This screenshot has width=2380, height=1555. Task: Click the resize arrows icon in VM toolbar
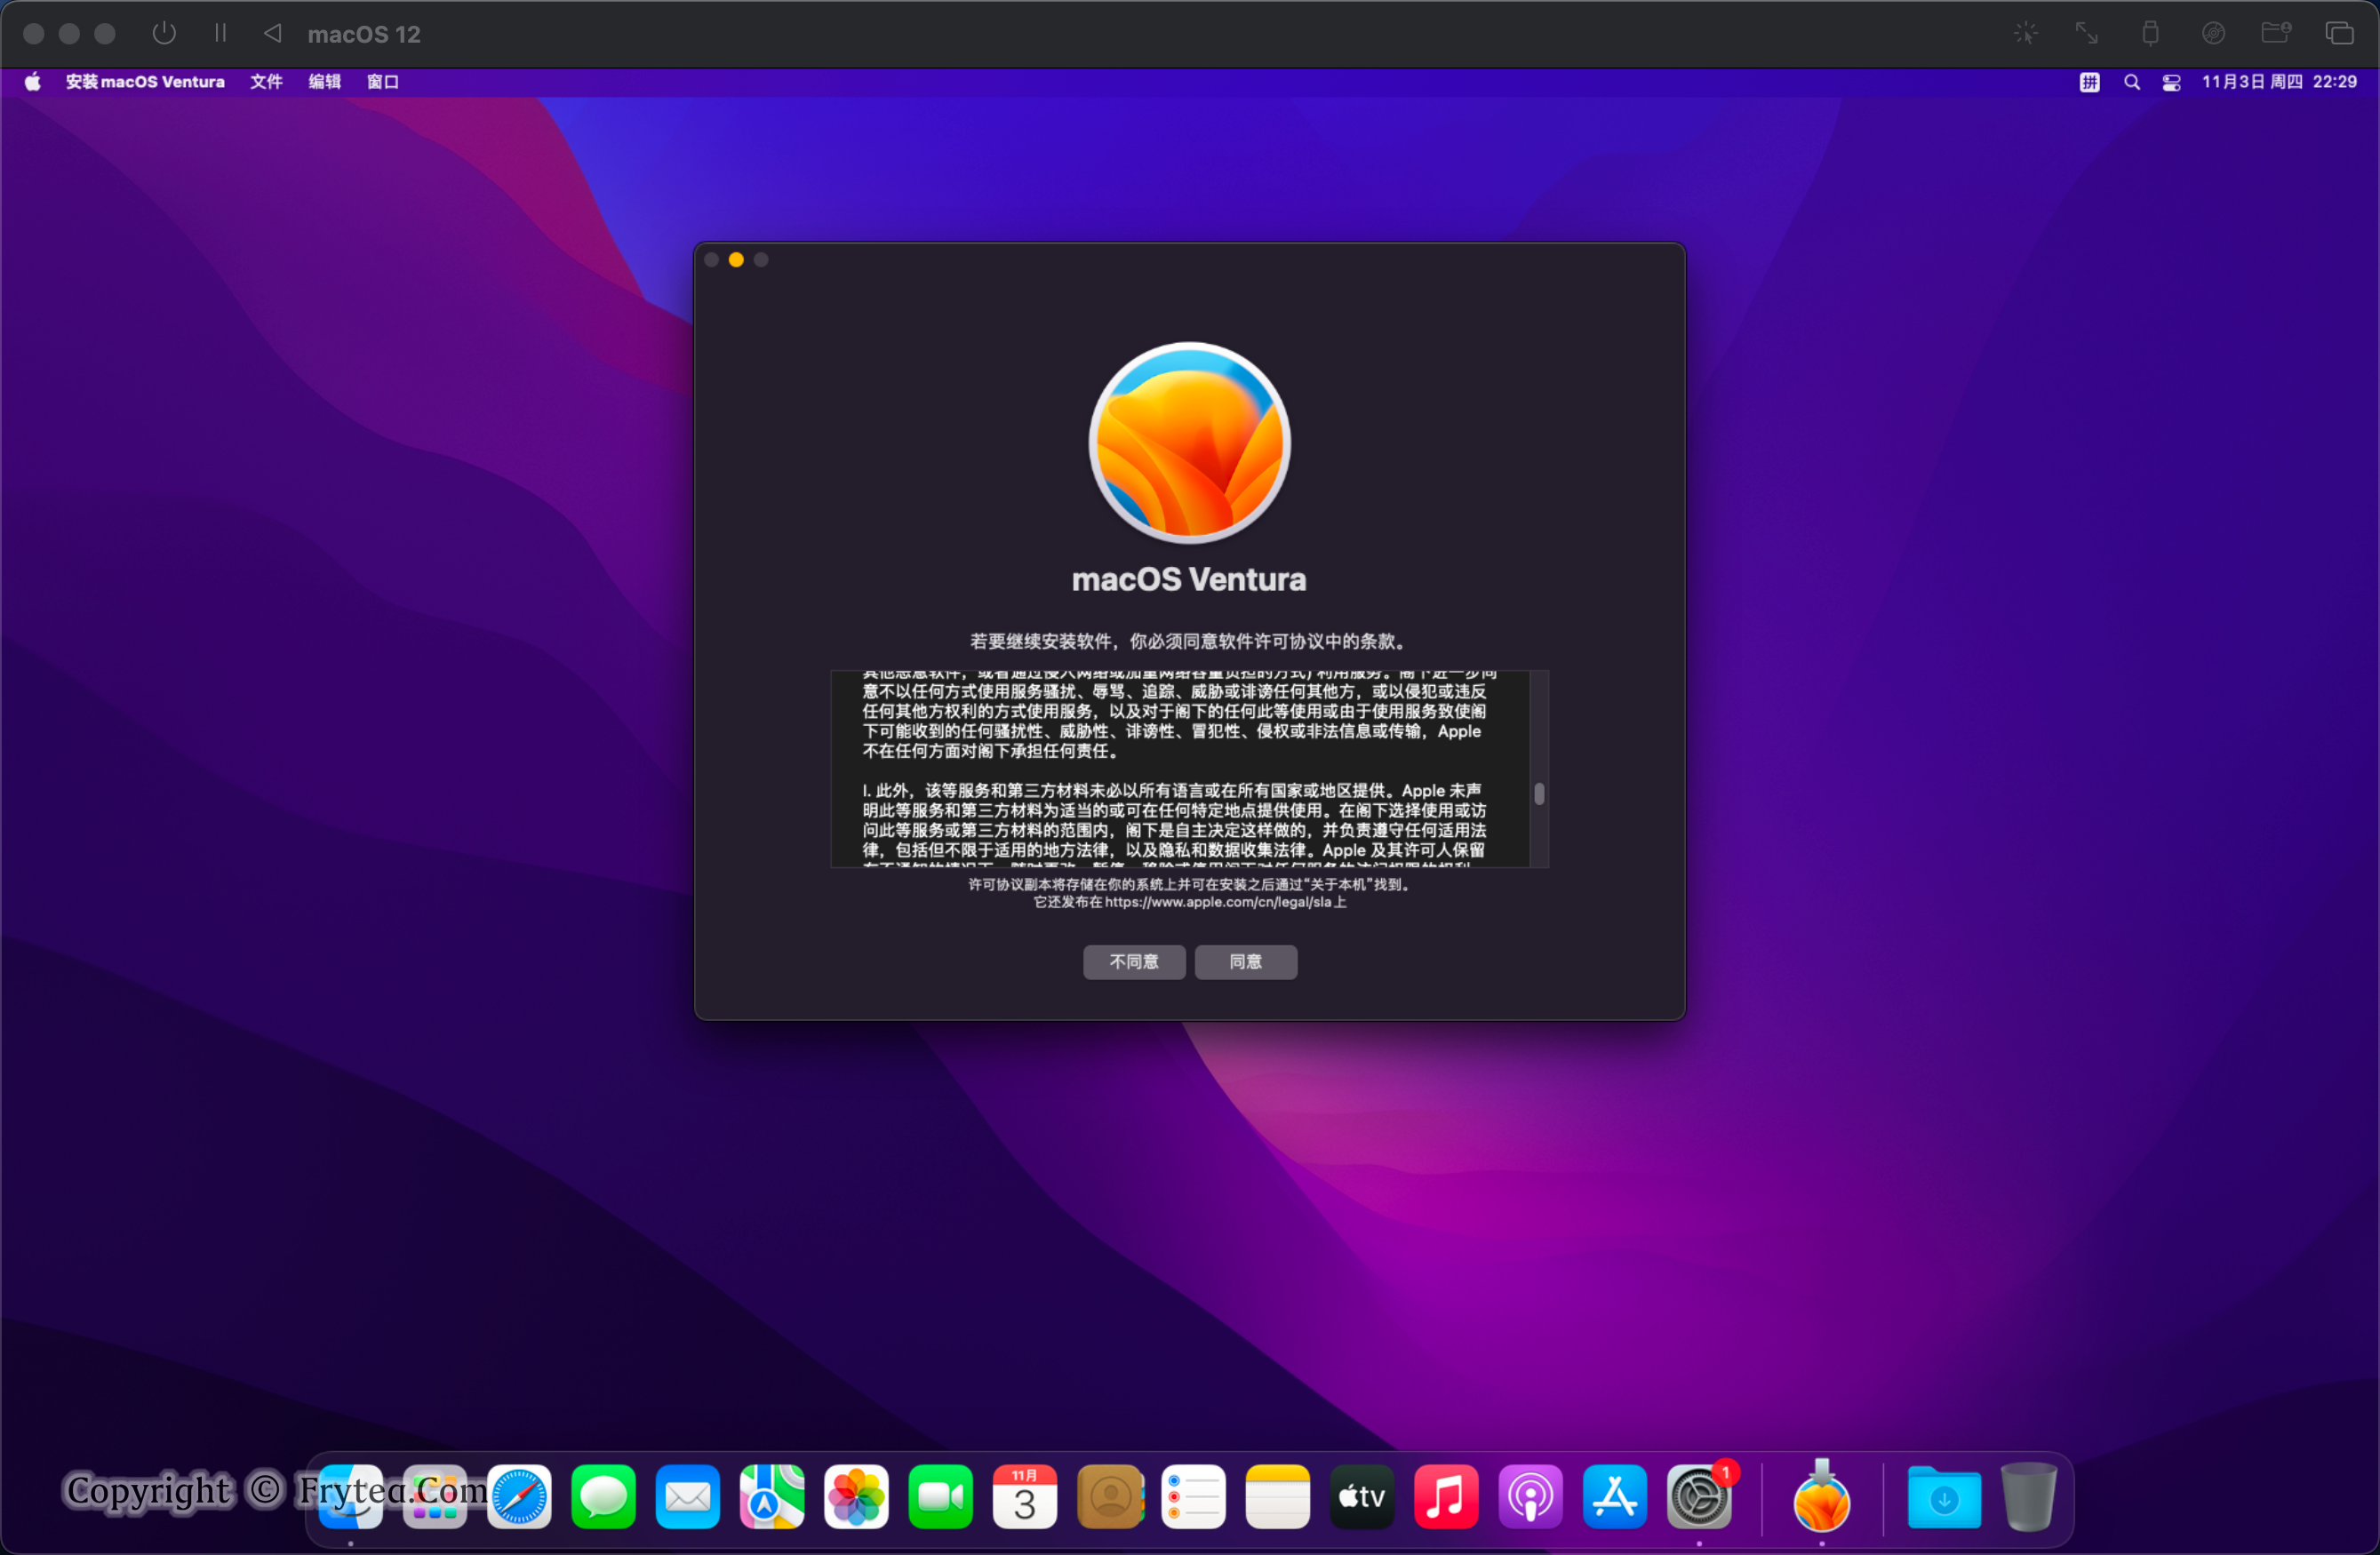coord(2087,33)
